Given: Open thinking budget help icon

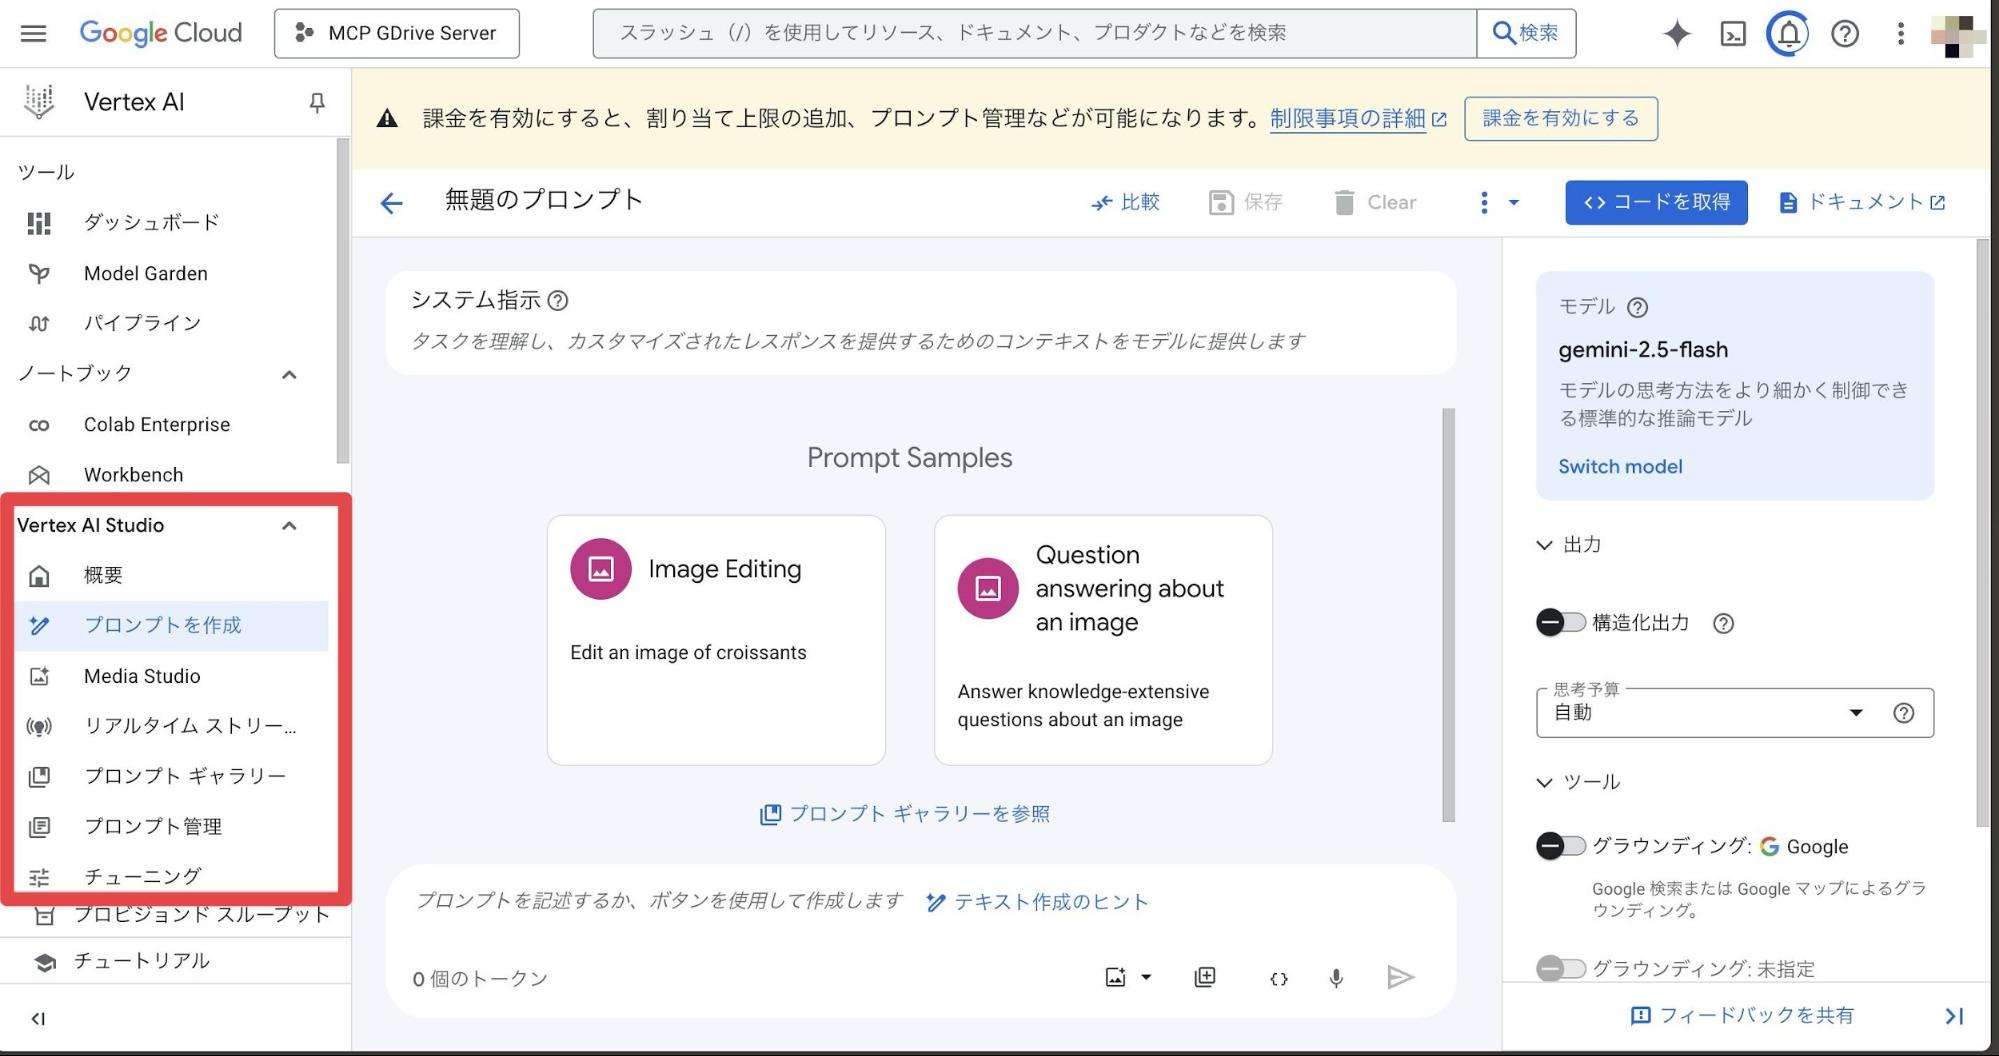Looking at the screenshot, I should (x=1904, y=713).
